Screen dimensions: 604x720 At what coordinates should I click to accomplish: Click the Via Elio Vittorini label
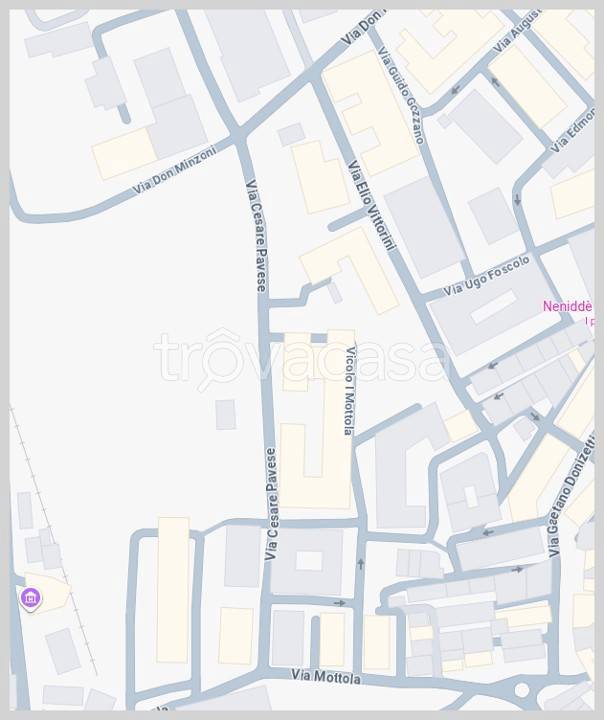click(371, 205)
